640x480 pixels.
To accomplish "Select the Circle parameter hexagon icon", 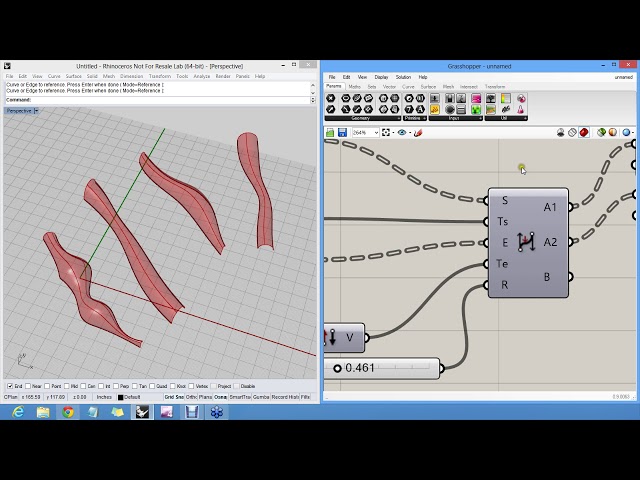I will pos(346,98).
